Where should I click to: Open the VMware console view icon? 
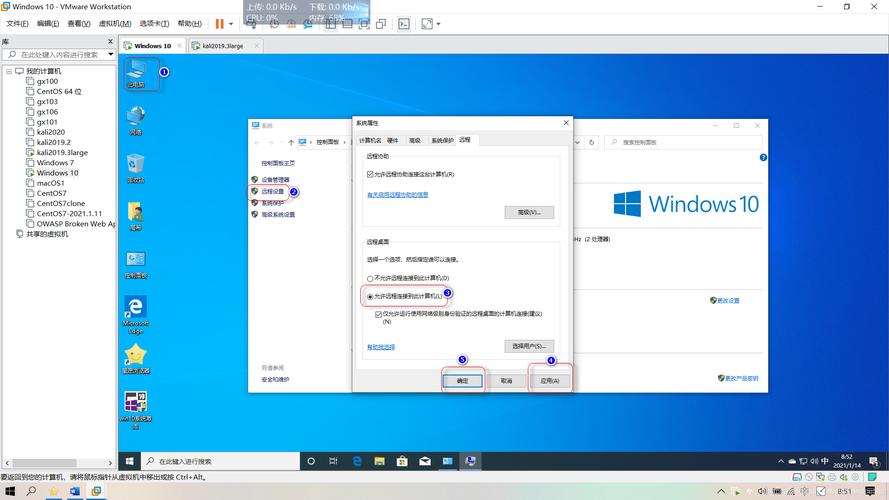pyautogui.click(x=404, y=24)
